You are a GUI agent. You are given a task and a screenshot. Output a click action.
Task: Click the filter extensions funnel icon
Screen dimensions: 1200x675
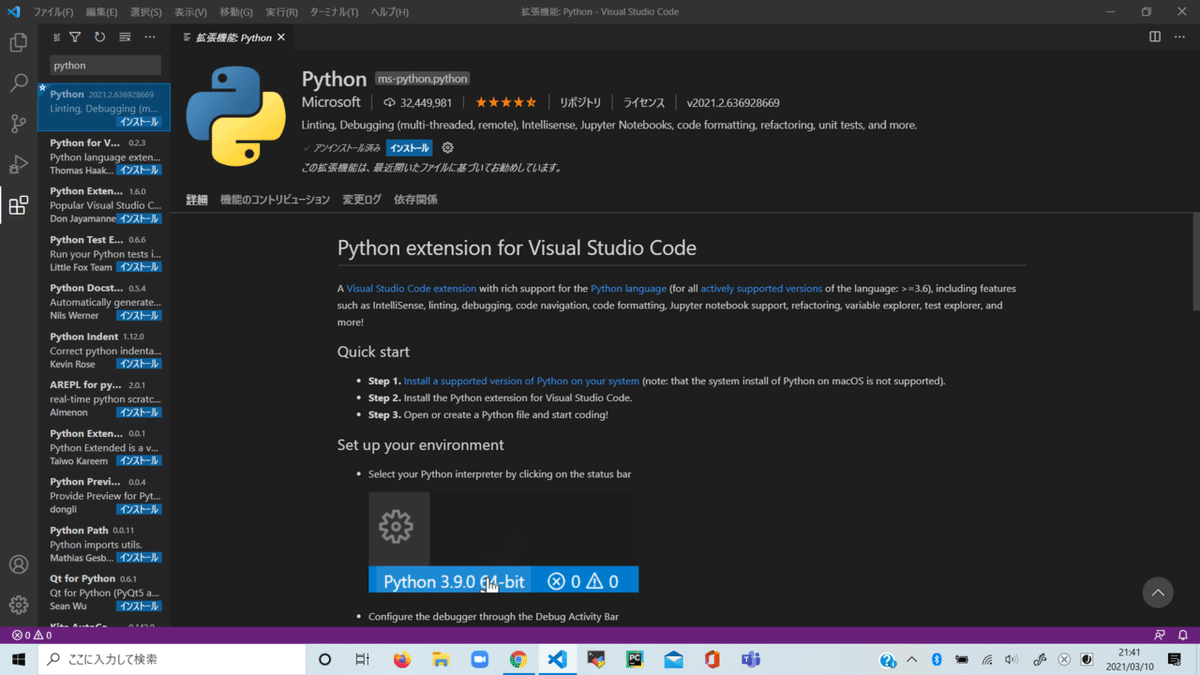pyautogui.click(x=75, y=37)
